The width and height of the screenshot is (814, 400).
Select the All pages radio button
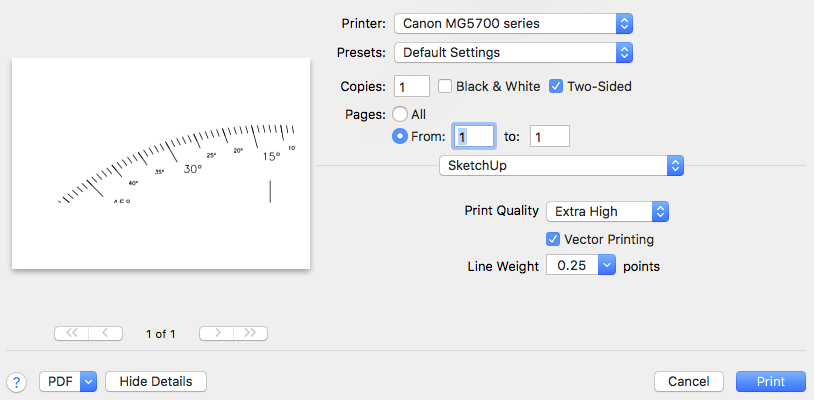pos(400,114)
